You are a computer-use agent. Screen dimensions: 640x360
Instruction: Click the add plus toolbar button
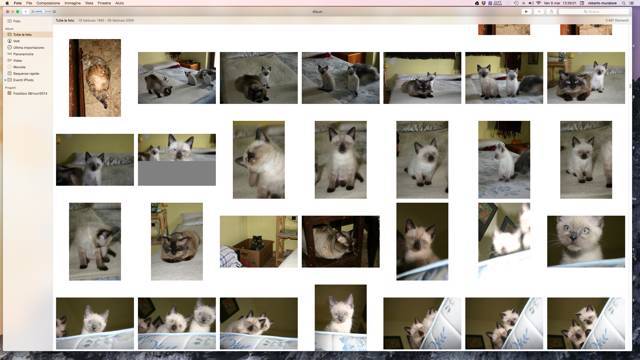[x=539, y=12]
